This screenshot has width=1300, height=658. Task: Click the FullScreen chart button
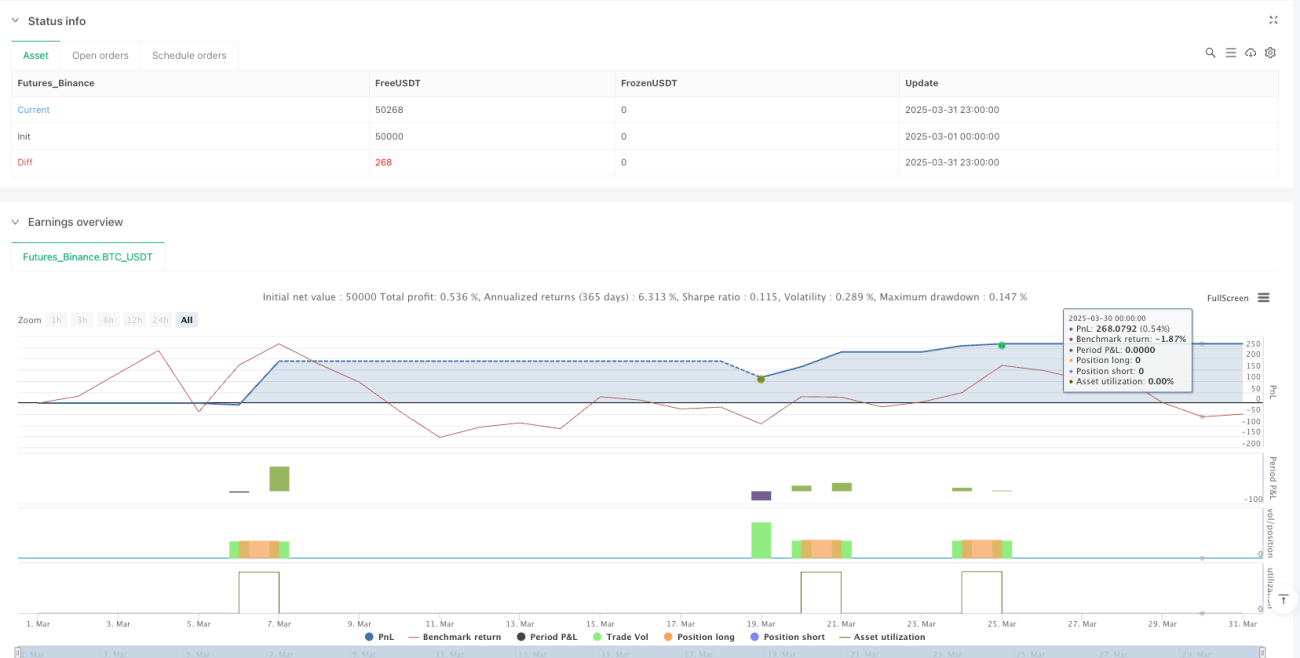tap(1228, 298)
